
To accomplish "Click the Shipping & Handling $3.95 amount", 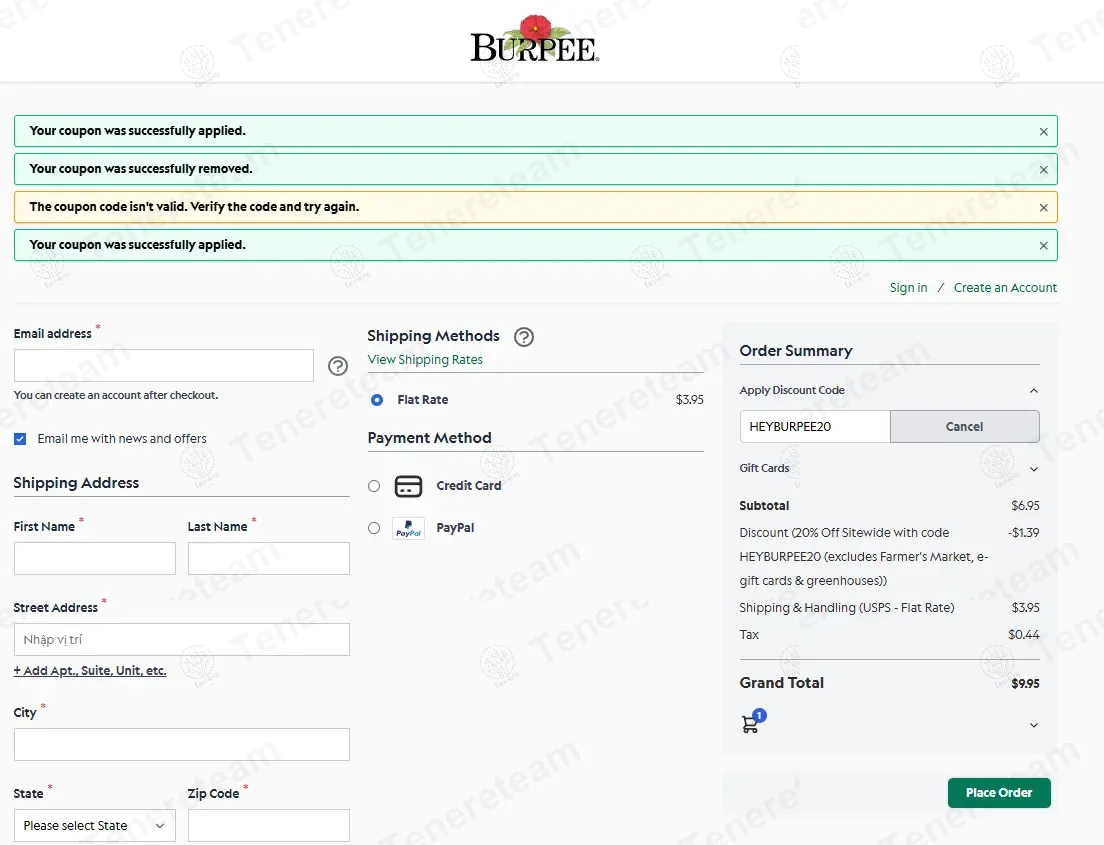I will 1025,608.
